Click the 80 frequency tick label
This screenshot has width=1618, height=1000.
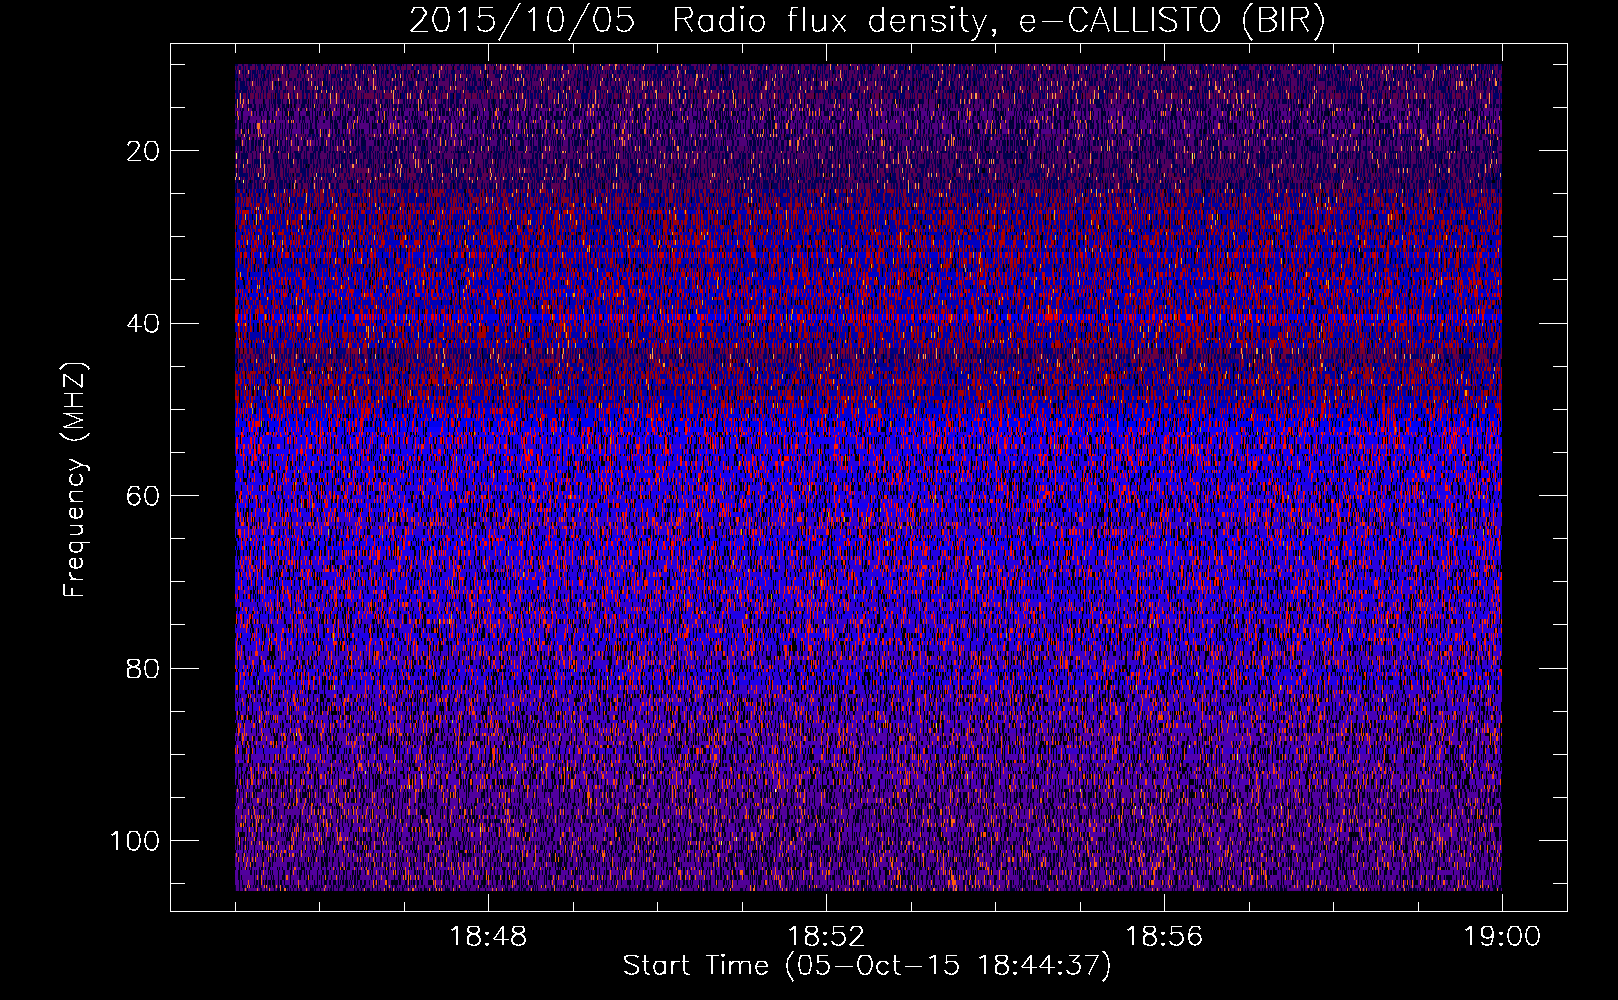point(143,669)
